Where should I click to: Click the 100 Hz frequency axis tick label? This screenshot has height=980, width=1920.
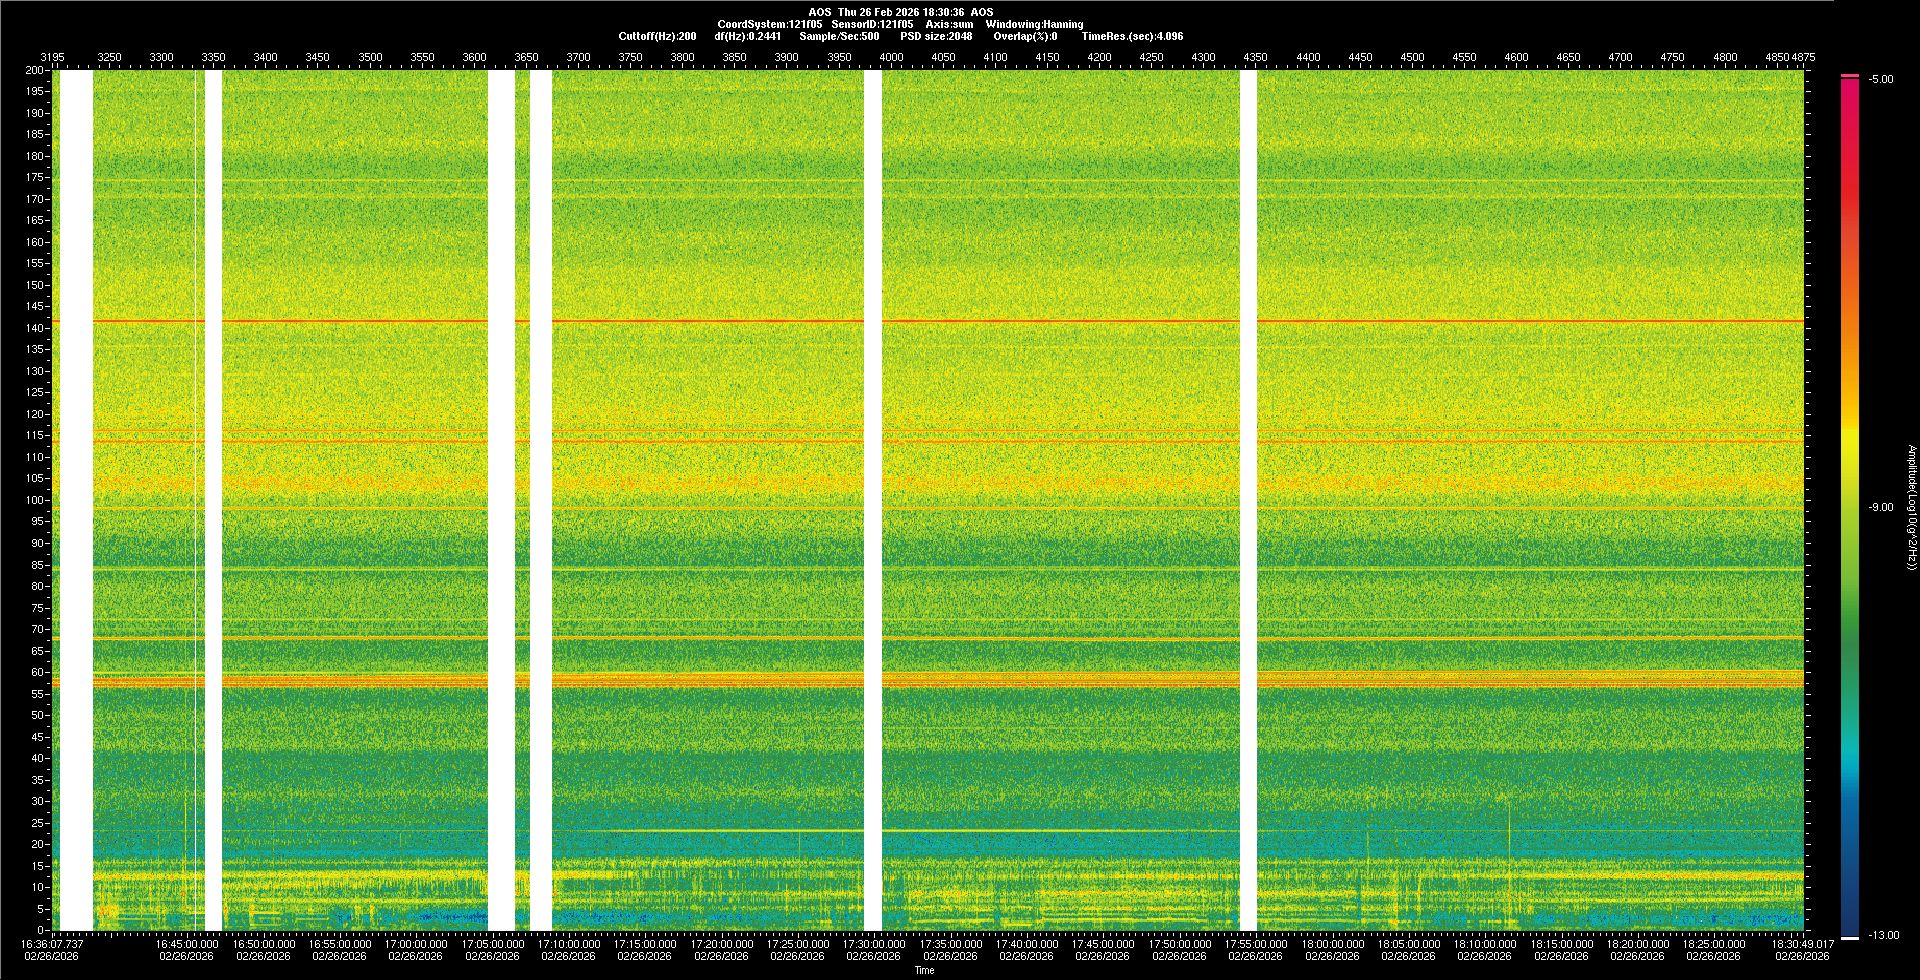(x=34, y=500)
